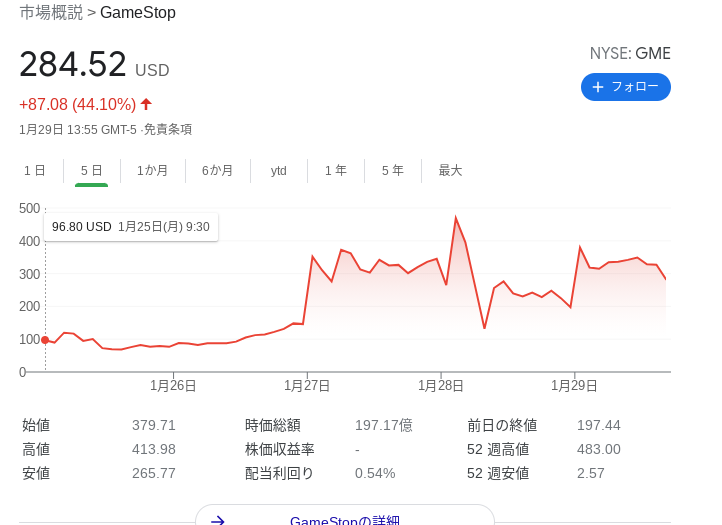Click the GameStop breadcrumb text
This screenshot has width=722, height=525.
[138, 12]
